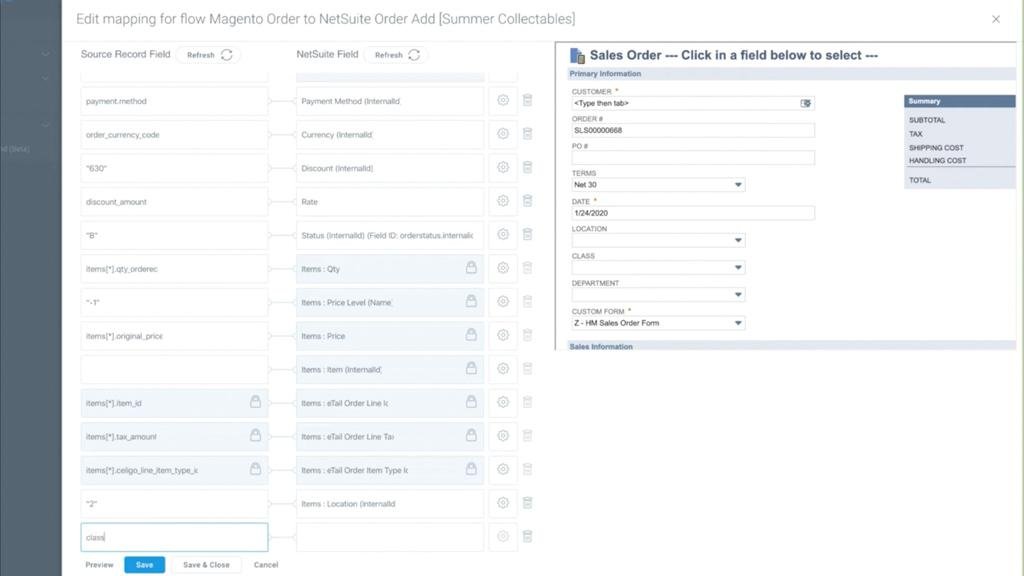Delete the Rate mapping row
Screen dimensions: 1024x576
[527, 201]
